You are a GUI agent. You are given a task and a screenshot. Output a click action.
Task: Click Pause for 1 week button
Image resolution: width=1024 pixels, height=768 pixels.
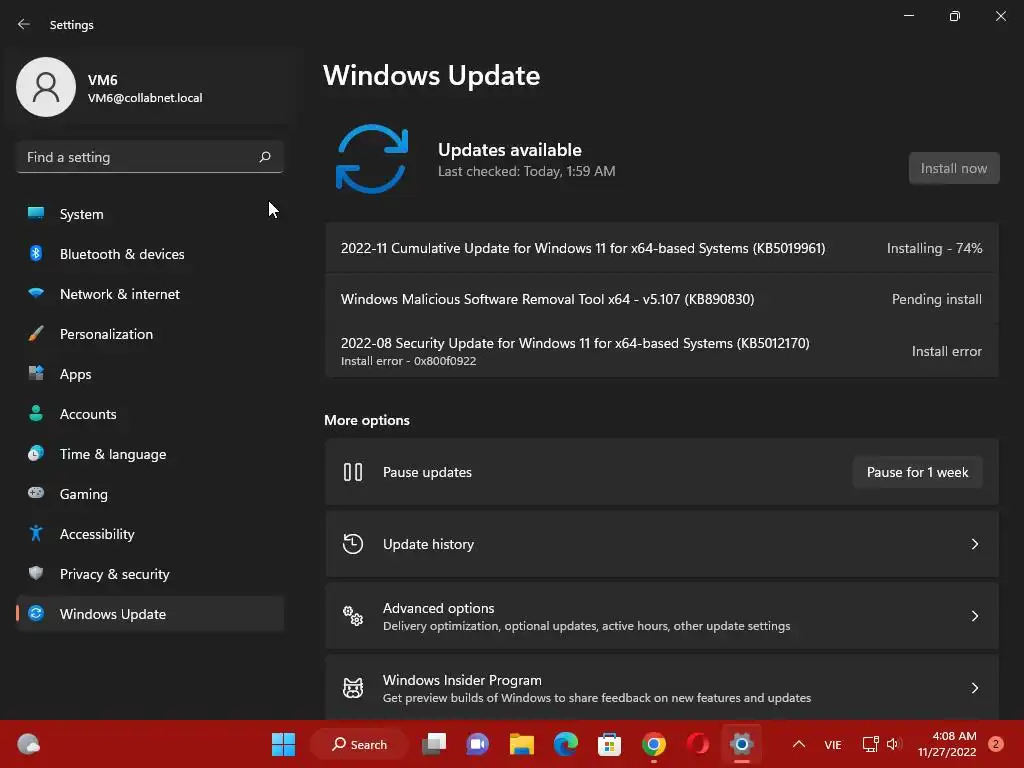click(917, 472)
